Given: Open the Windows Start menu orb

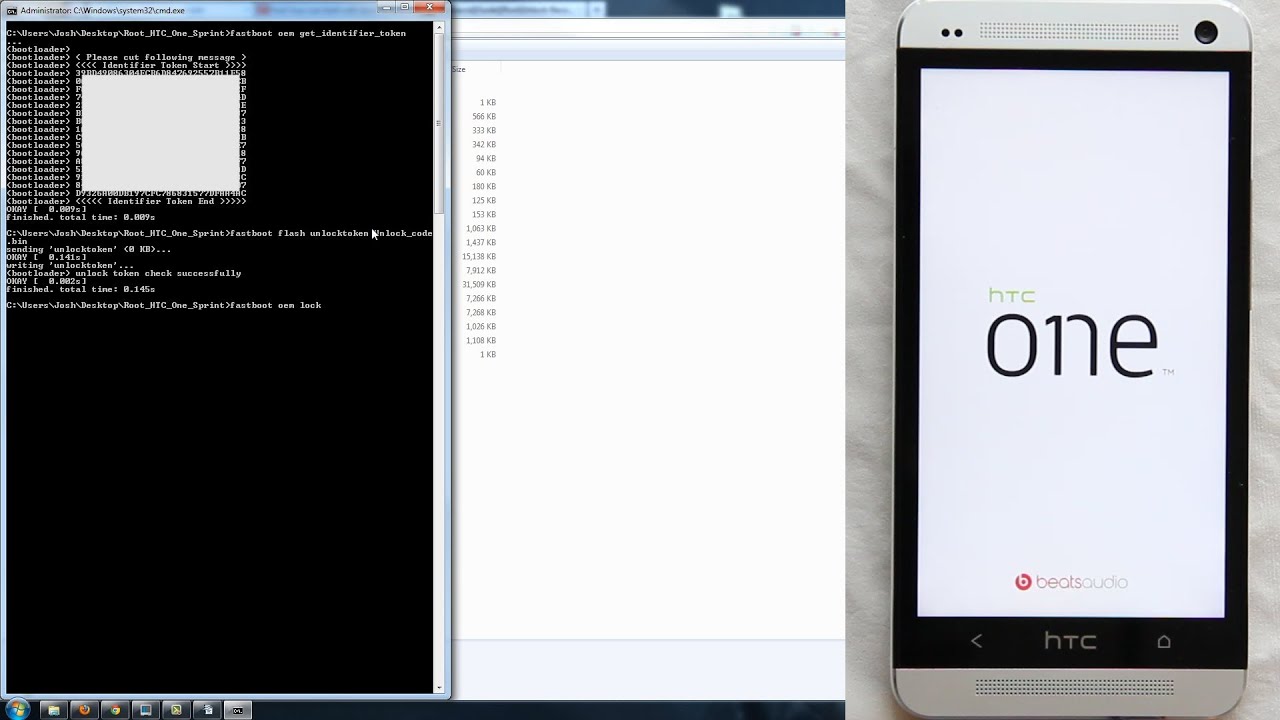Looking at the screenshot, I should click(17, 710).
